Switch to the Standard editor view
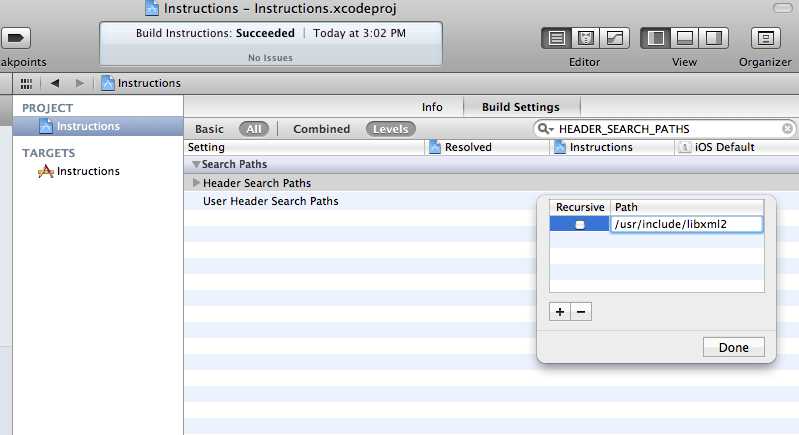Image resolution: width=799 pixels, height=435 pixels. tap(556, 38)
